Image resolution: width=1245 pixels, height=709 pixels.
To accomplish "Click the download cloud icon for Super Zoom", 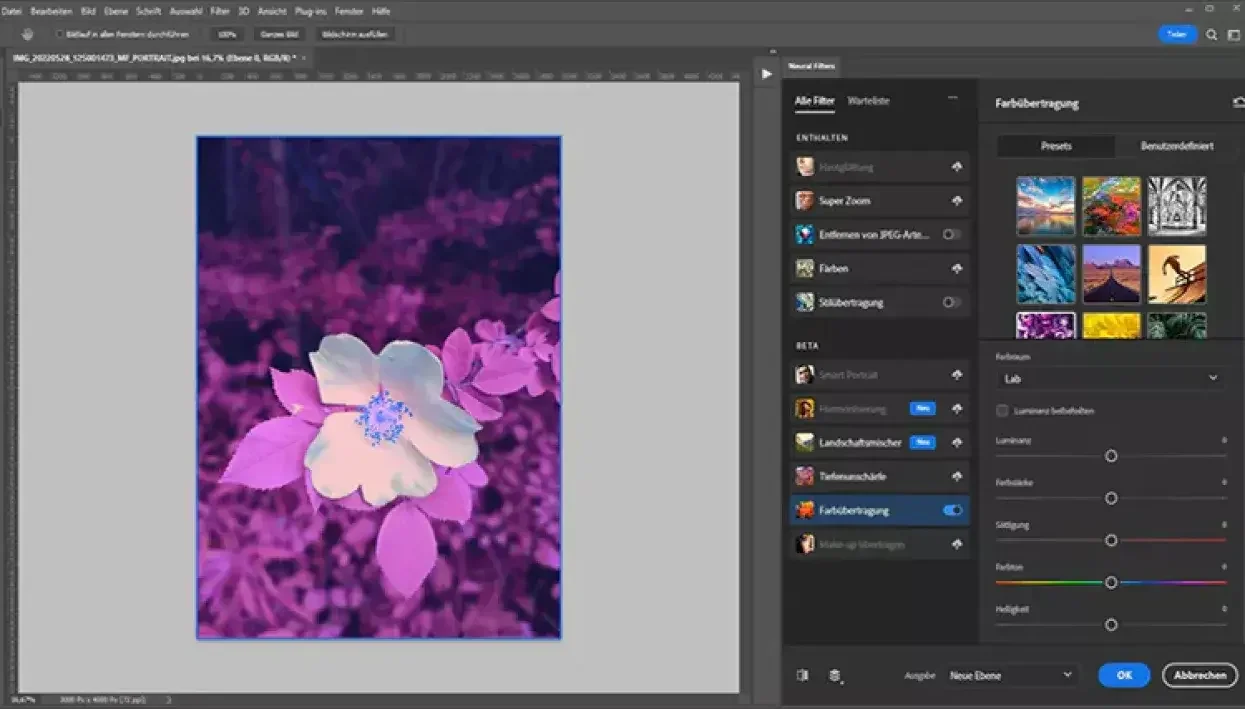I will point(956,201).
